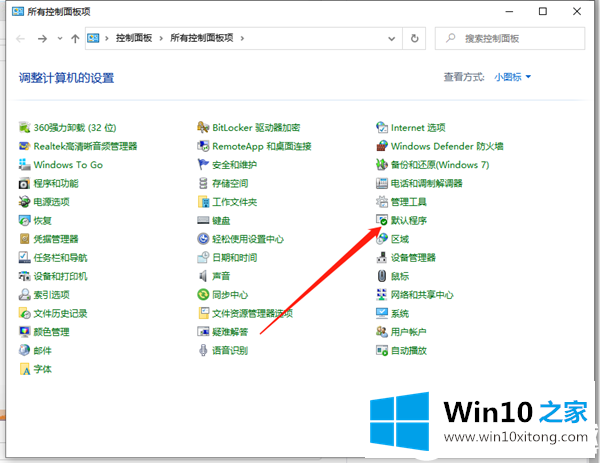Open the Windows Defender 防火墙 icon
Viewport: 600px width, 463px height.
pos(382,146)
